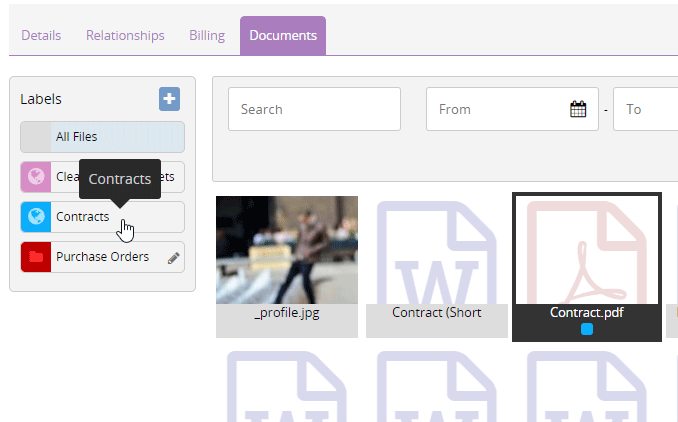Viewport: 678px width, 422px height.
Task: Click the blue Contracts globe icon
Action: [x=36, y=217]
